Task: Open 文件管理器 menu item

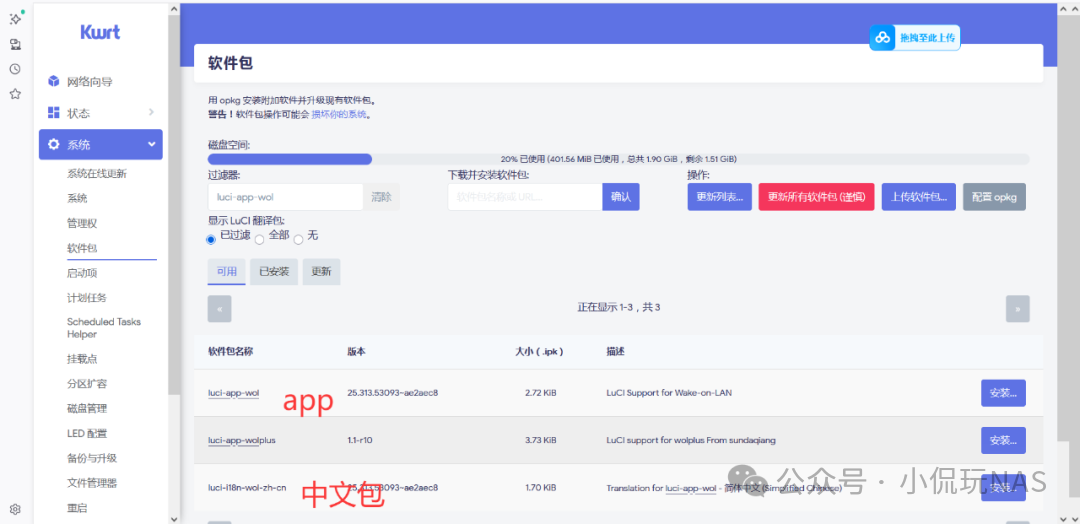Action: pyautogui.click(x=92, y=483)
